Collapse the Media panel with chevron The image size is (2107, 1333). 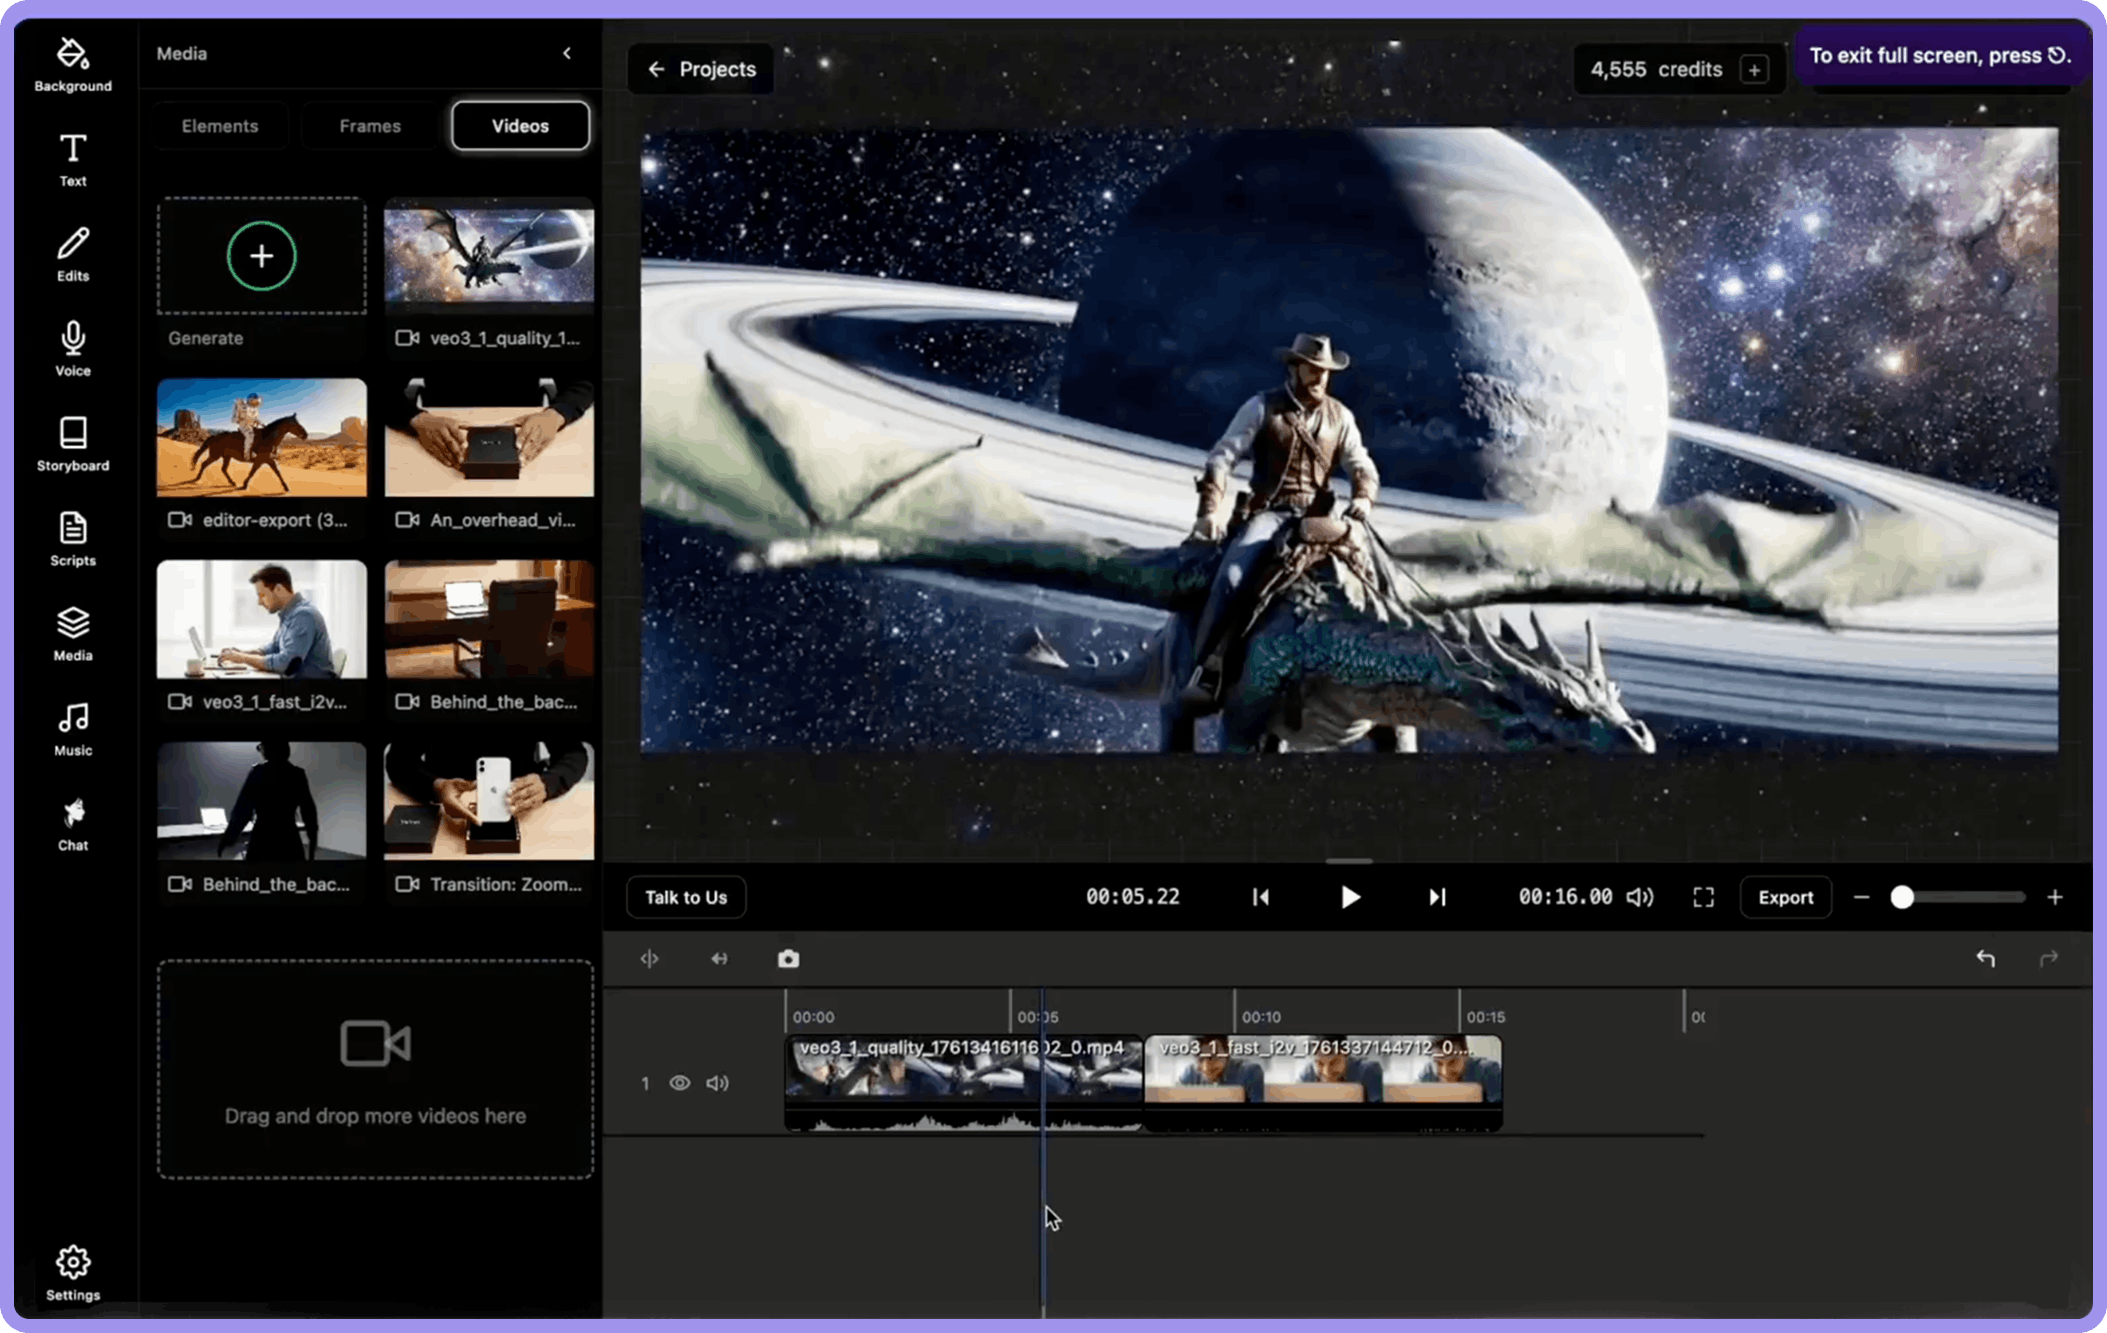pyautogui.click(x=567, y=53)
